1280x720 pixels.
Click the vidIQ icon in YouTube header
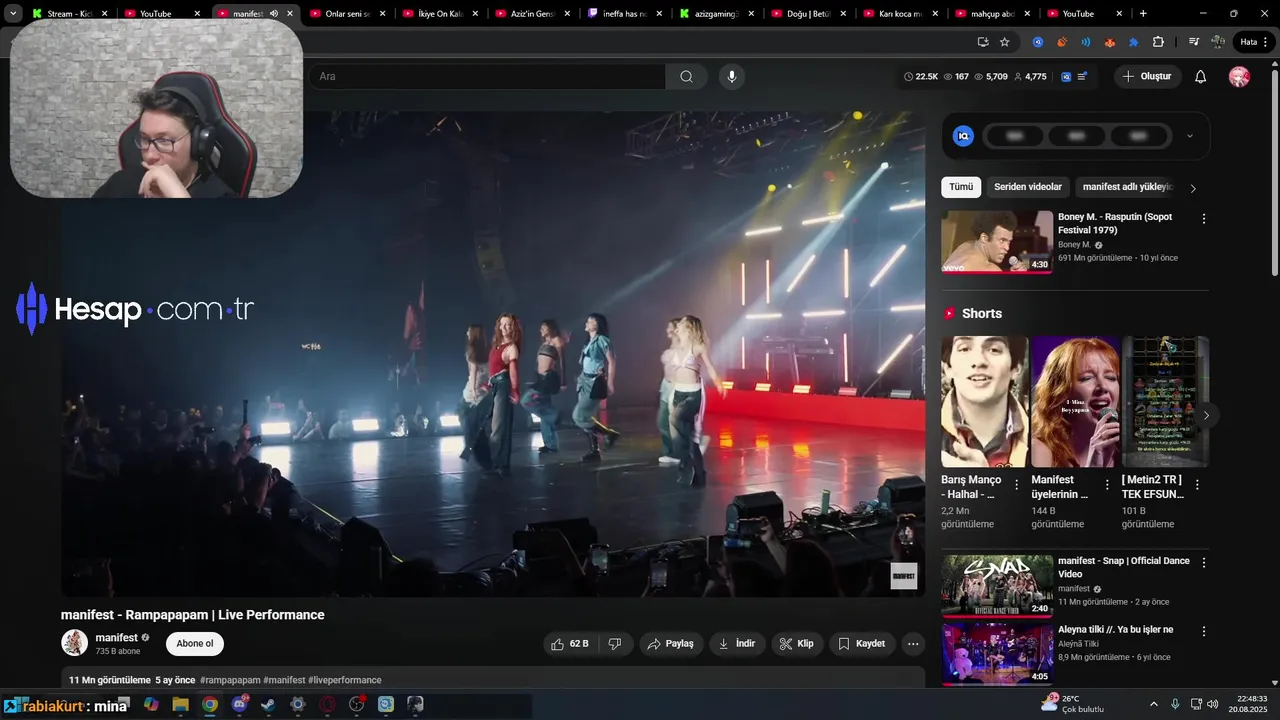[1066, 77]
